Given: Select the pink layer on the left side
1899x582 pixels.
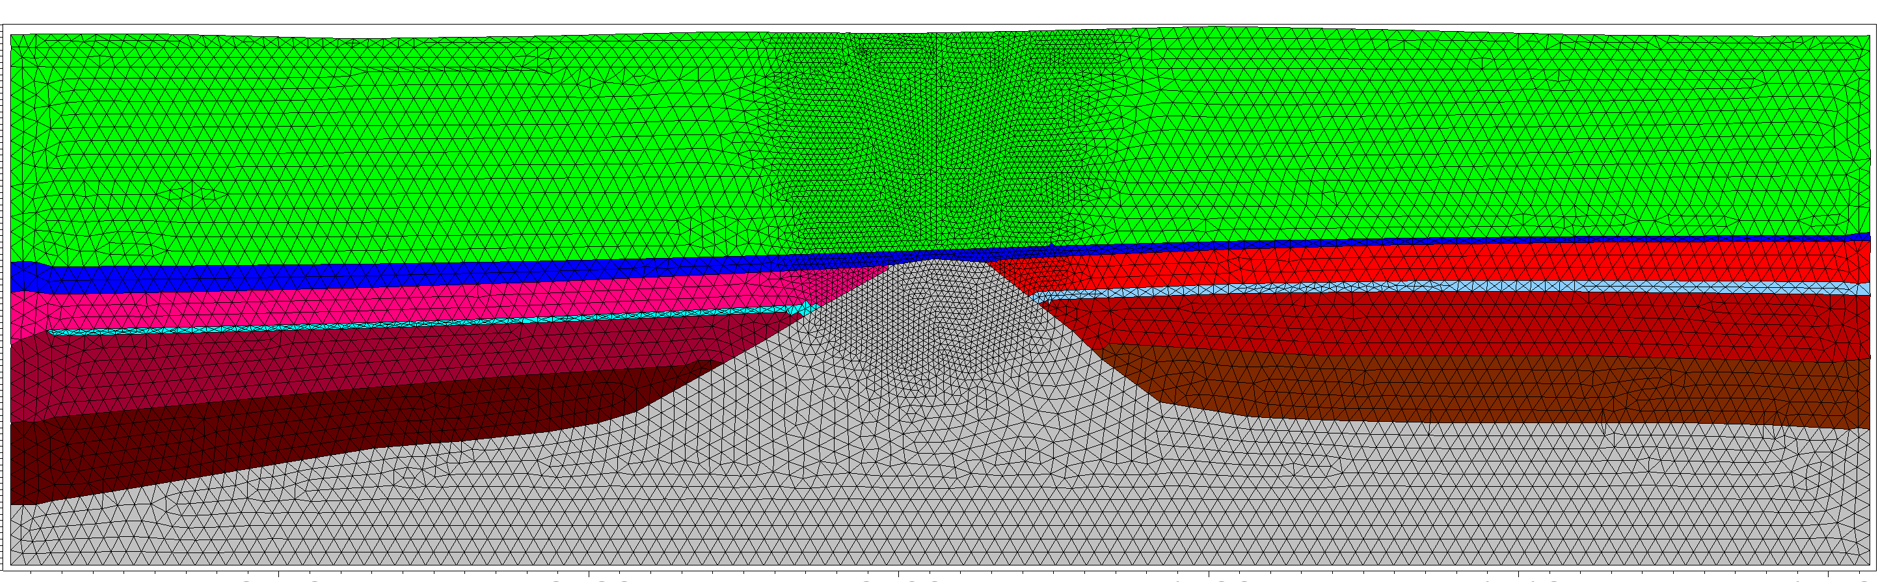Looking at the screenshot, I should pos(300,300).
